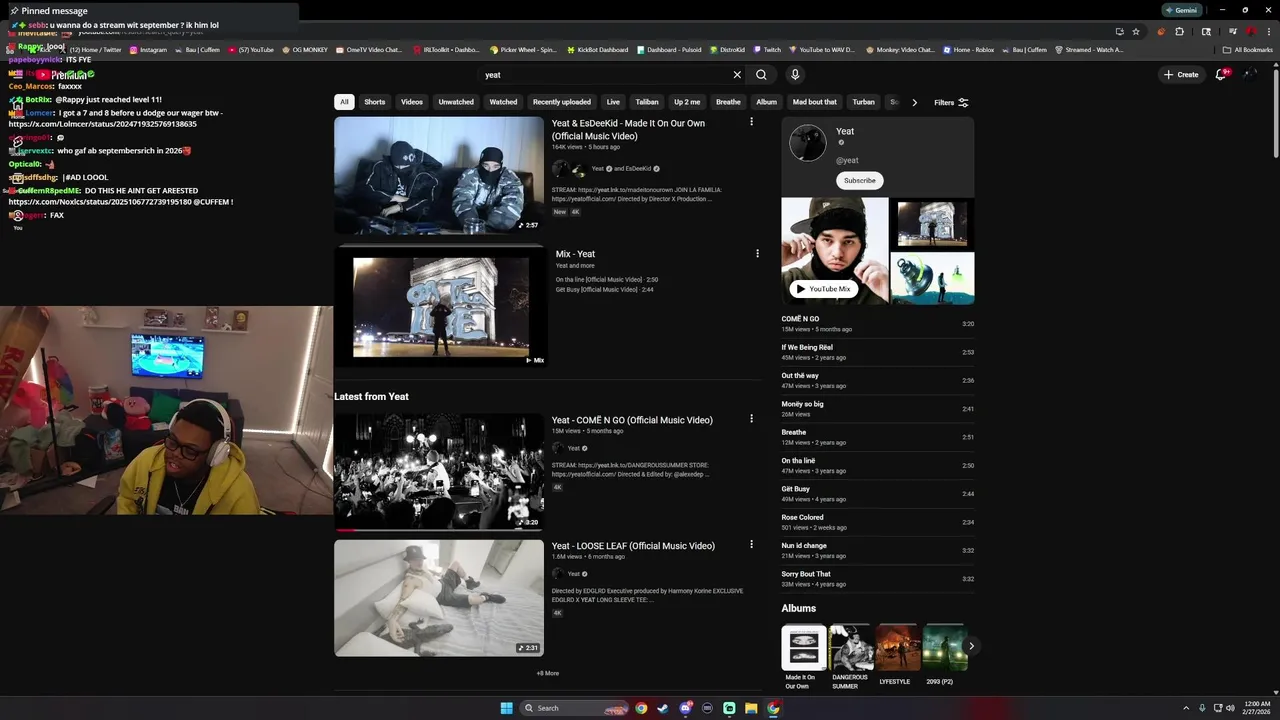Open DANGEROUS SUMMER album cover

click(850, 647)
